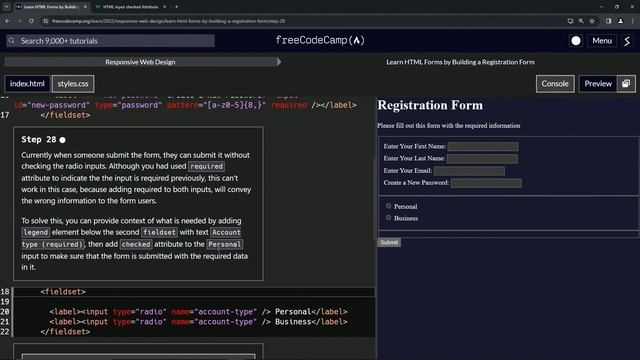
Task: Bookmark this page with the star icon
Action: (x=592, y=21)
